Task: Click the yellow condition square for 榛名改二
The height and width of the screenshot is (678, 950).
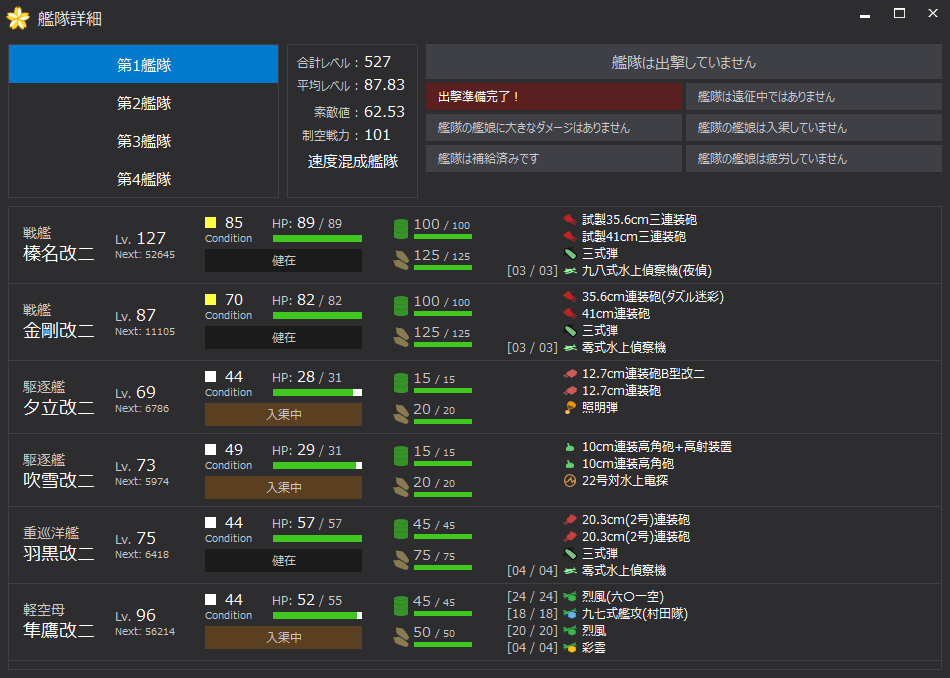Action: (211, 223)
